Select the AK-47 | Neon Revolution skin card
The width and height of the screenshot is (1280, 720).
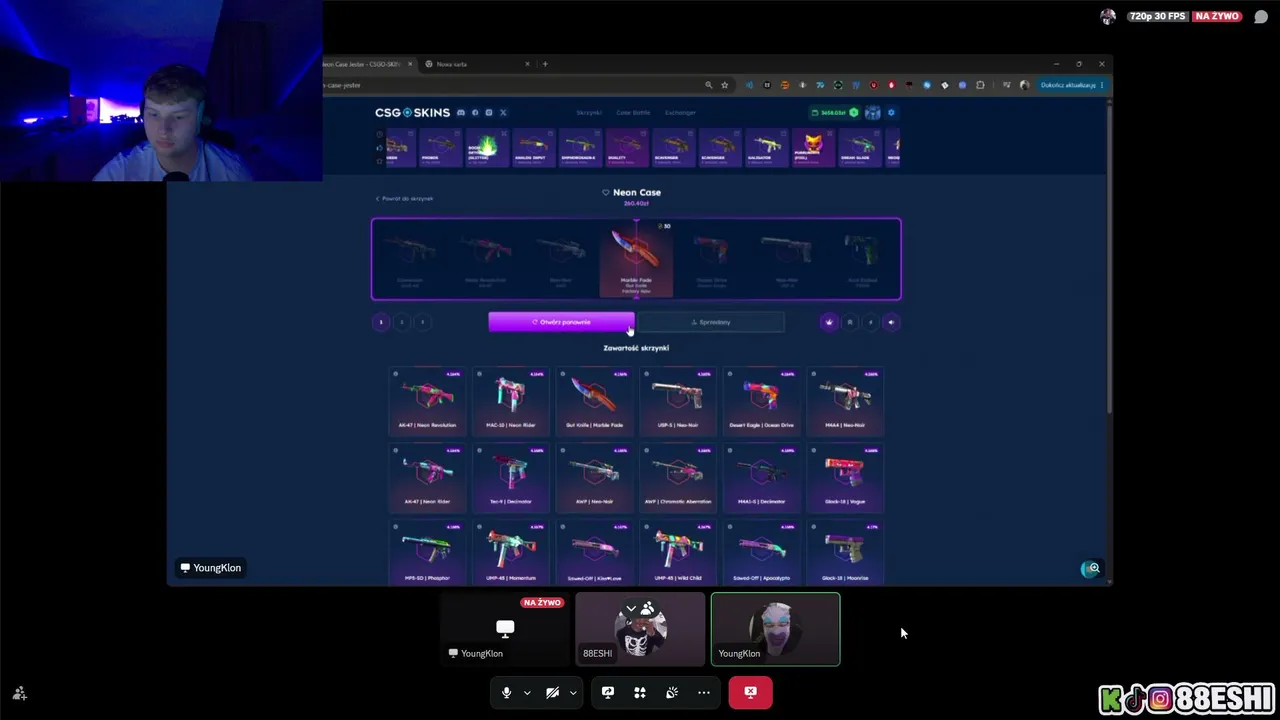[x=427, y=400]
